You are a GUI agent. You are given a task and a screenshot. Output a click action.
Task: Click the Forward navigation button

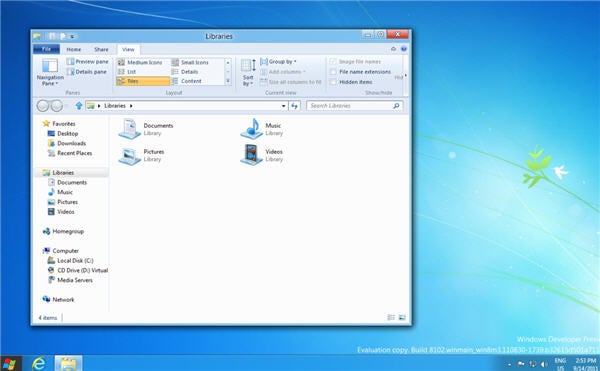click(x=57, y=106)
